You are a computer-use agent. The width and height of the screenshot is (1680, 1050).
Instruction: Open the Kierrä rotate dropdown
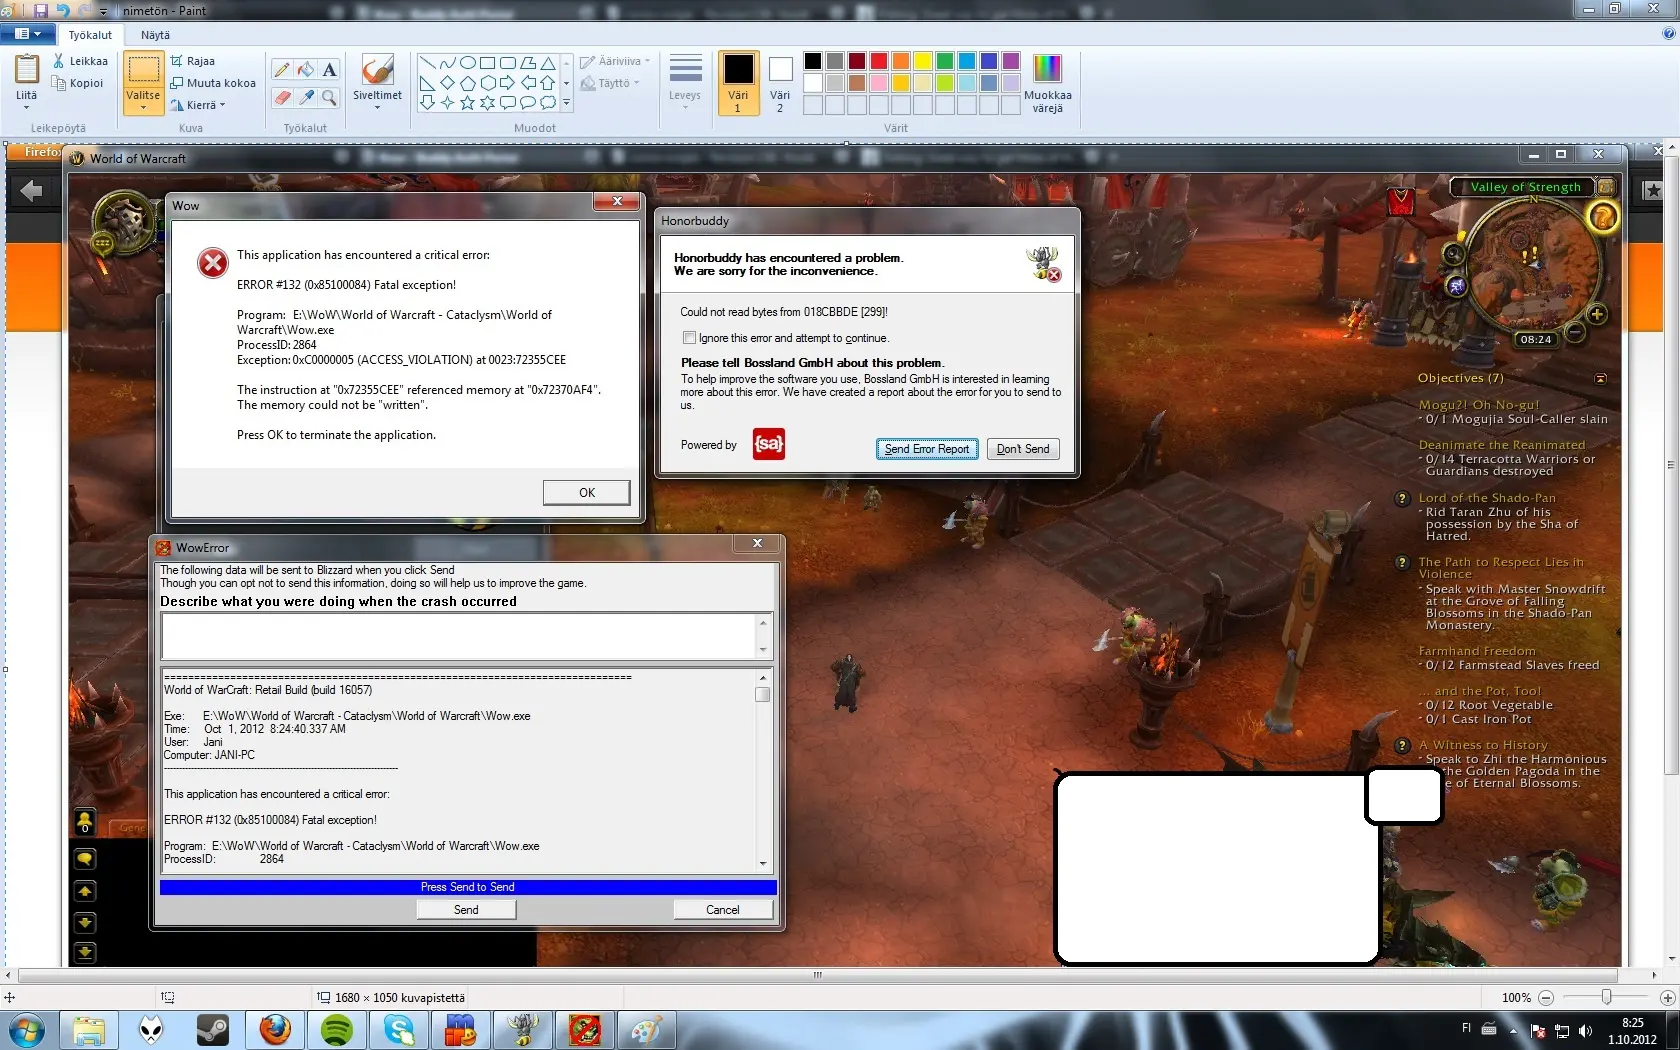[198, 105]
